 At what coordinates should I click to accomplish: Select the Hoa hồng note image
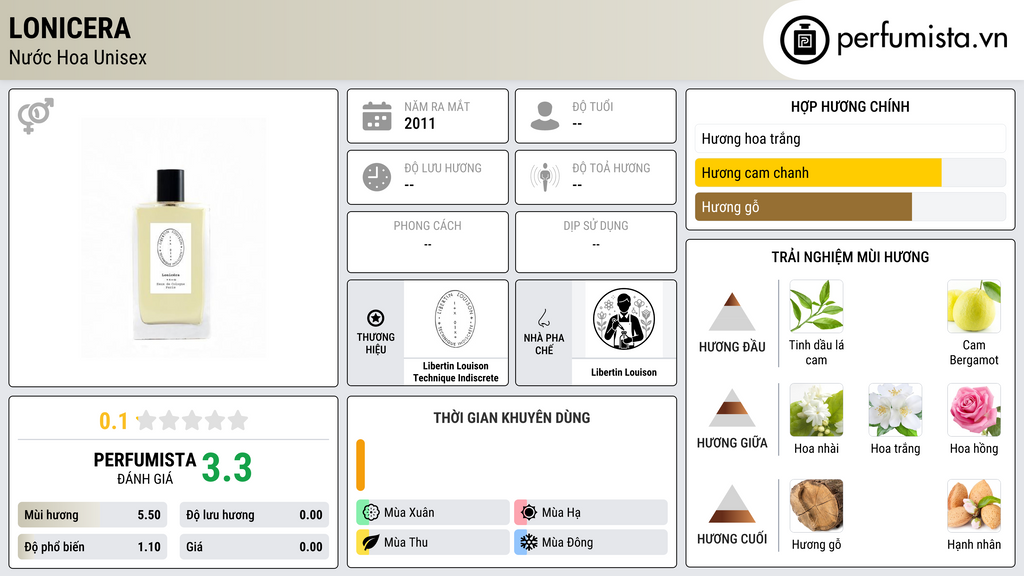(974, 409)
